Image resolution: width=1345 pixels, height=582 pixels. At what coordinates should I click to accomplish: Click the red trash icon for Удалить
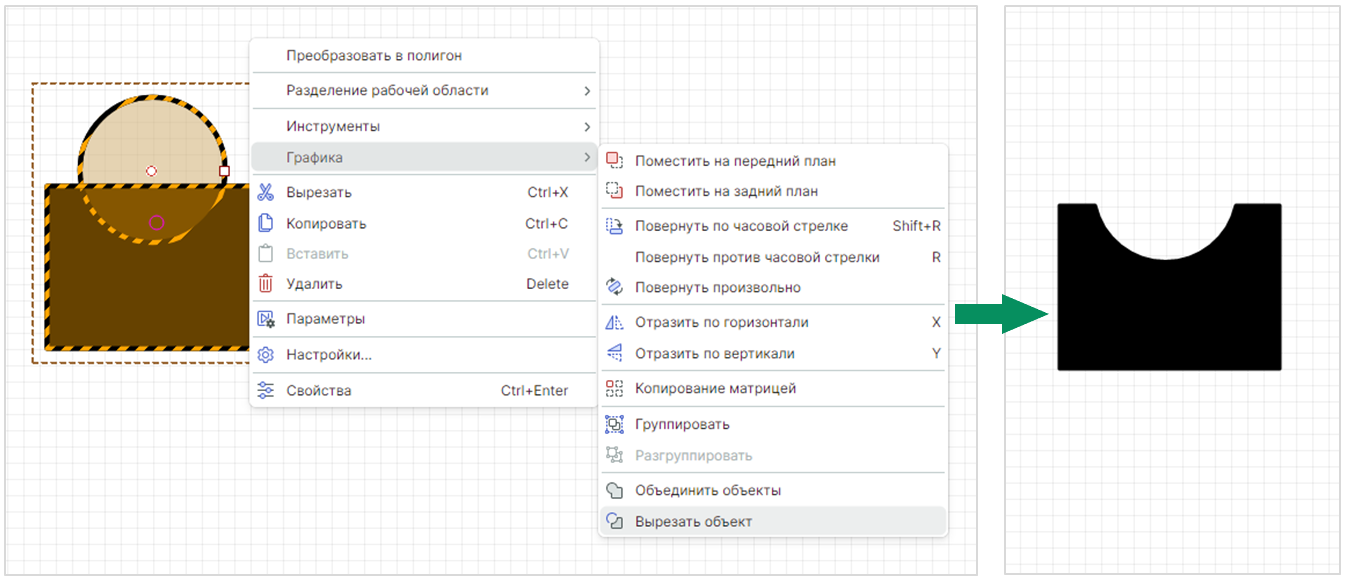pos(266,284)
